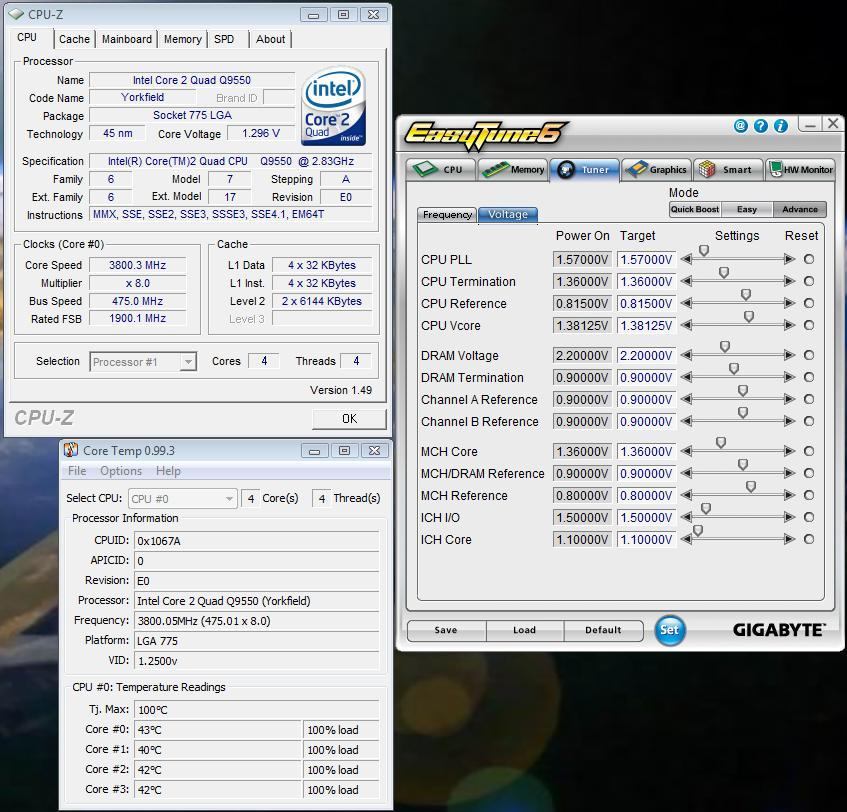Click the DRAM Voltage Target value field
Image resolution: width=847 pixels, height=812 pixels.
[x=646, y=355]
